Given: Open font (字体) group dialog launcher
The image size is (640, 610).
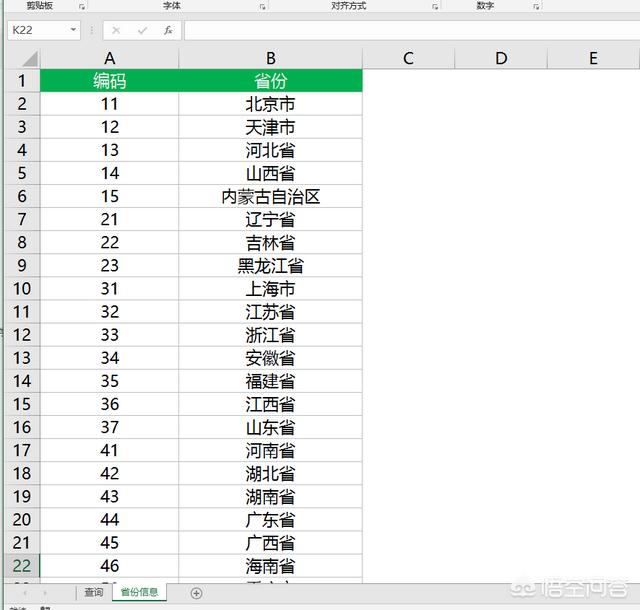Looking at the screenshot, I should tap(262, 6).
